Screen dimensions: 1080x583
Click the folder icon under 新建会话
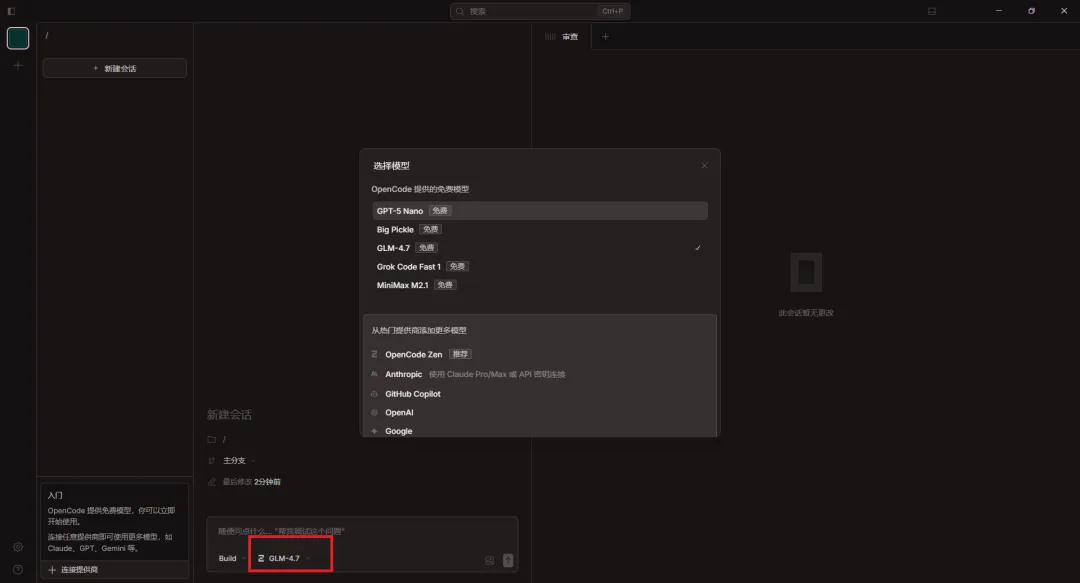coord(211,440)
